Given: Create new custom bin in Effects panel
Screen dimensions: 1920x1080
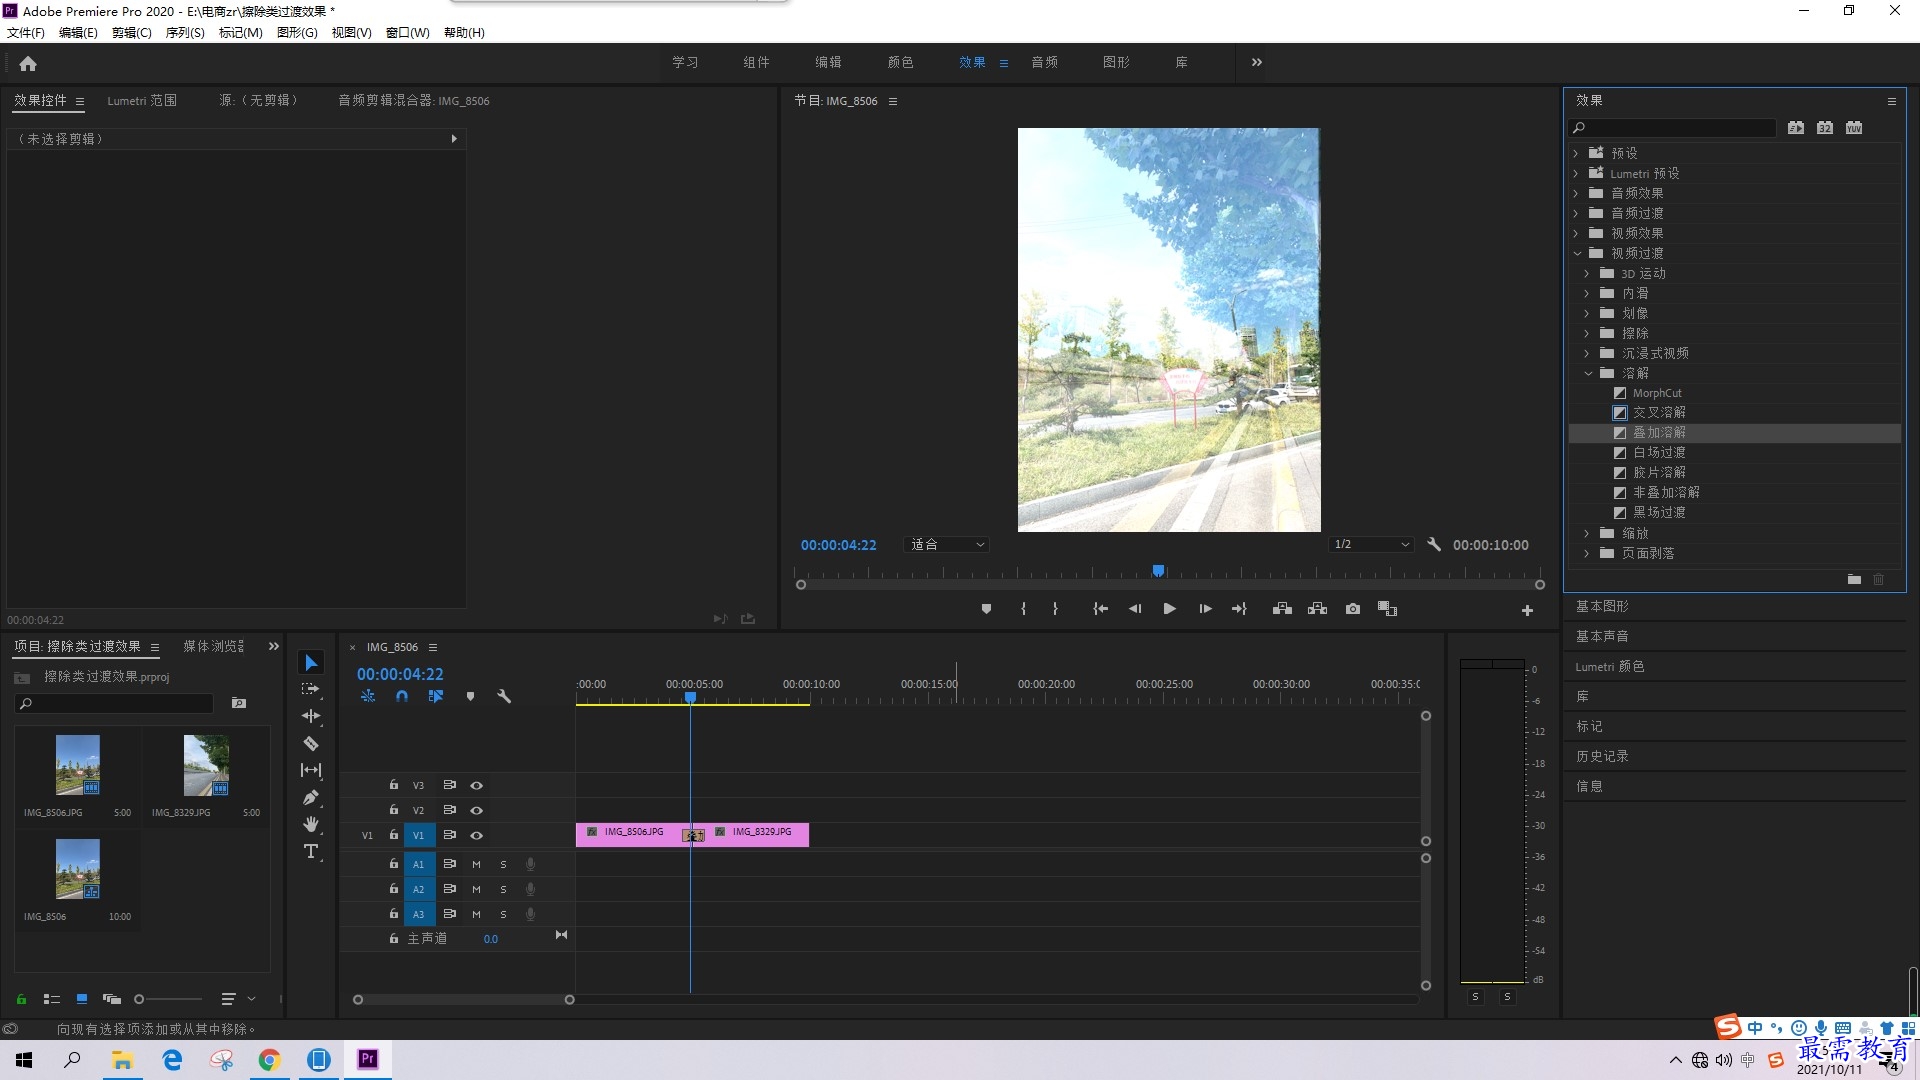Looking at the screenshot, I should point(1854,580).
